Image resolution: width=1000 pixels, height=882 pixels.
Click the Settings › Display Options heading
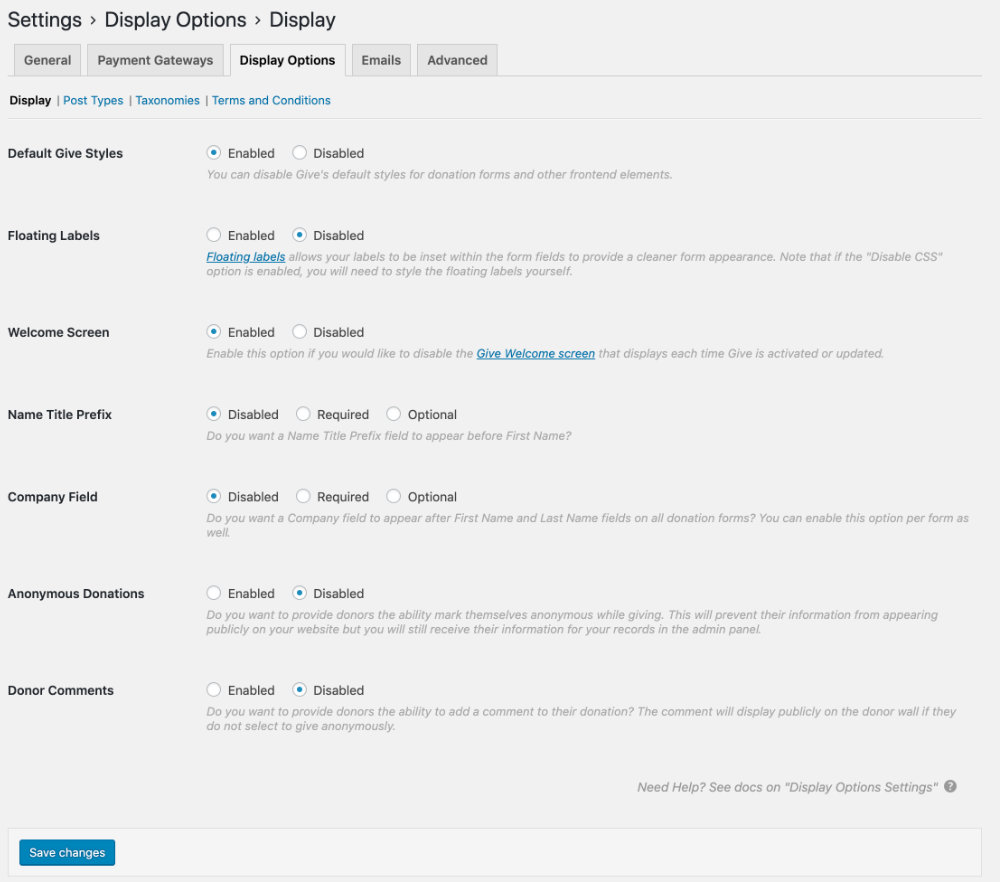point(172,20)
